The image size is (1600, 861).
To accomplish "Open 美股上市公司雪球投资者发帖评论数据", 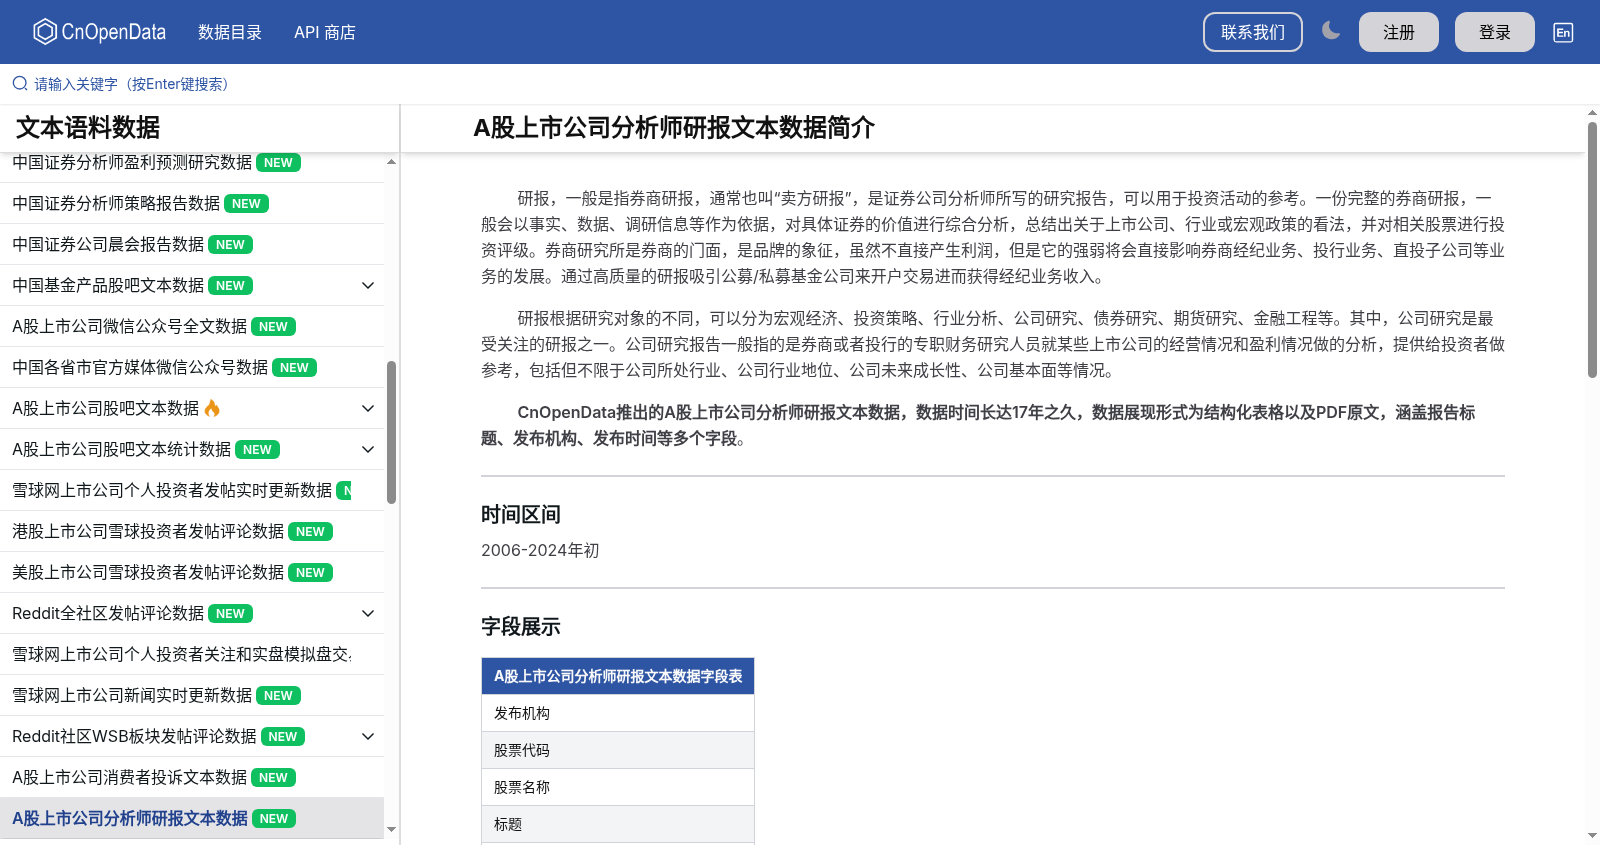I will pos(148,572).
